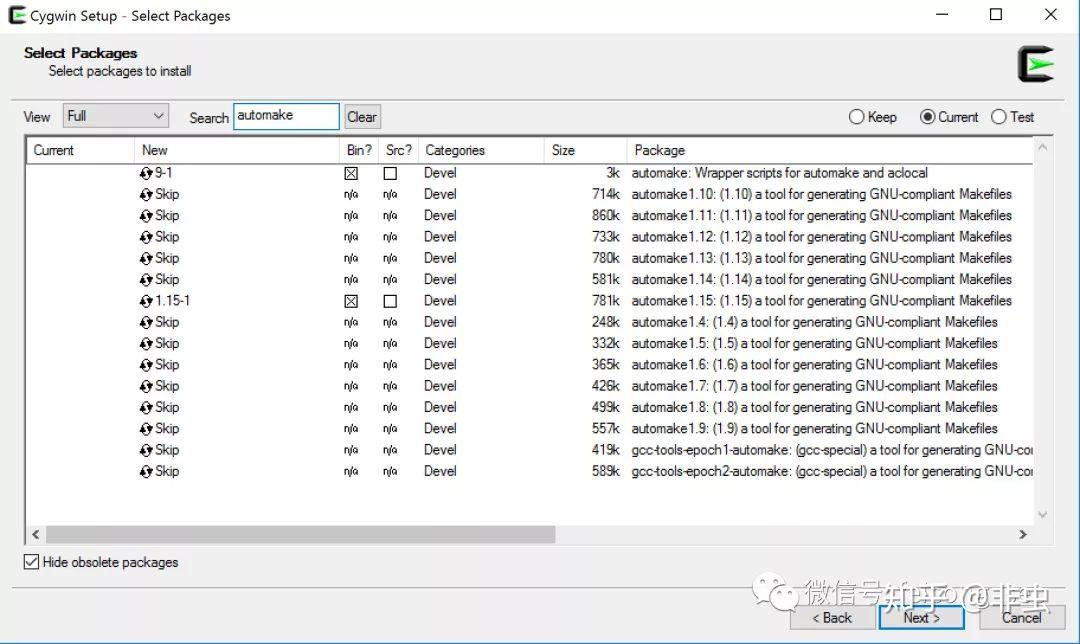Click the Src? column header
The height and width of the screenshot is (644, 1080).
[399, 150]
